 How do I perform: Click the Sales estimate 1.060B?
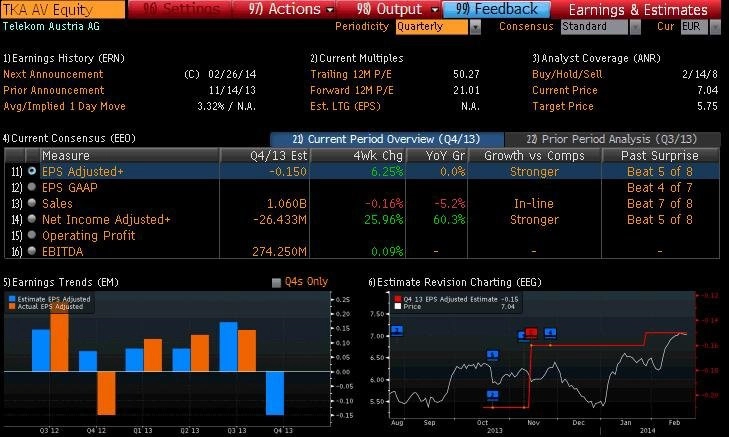286,203
